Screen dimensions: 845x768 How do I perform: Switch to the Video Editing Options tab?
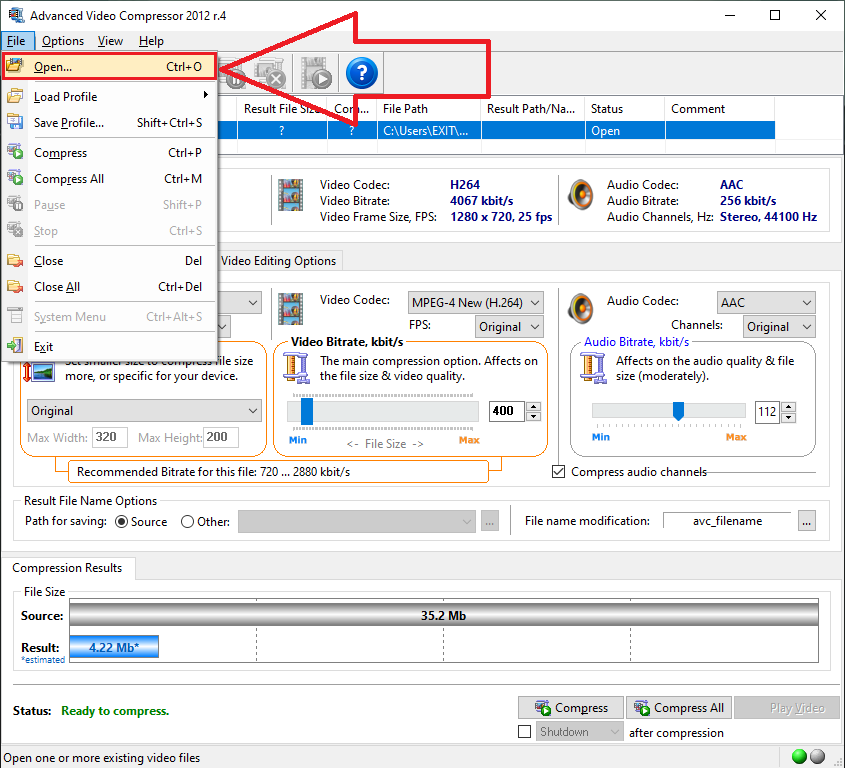pyautogui.click(x=279, y=261)
